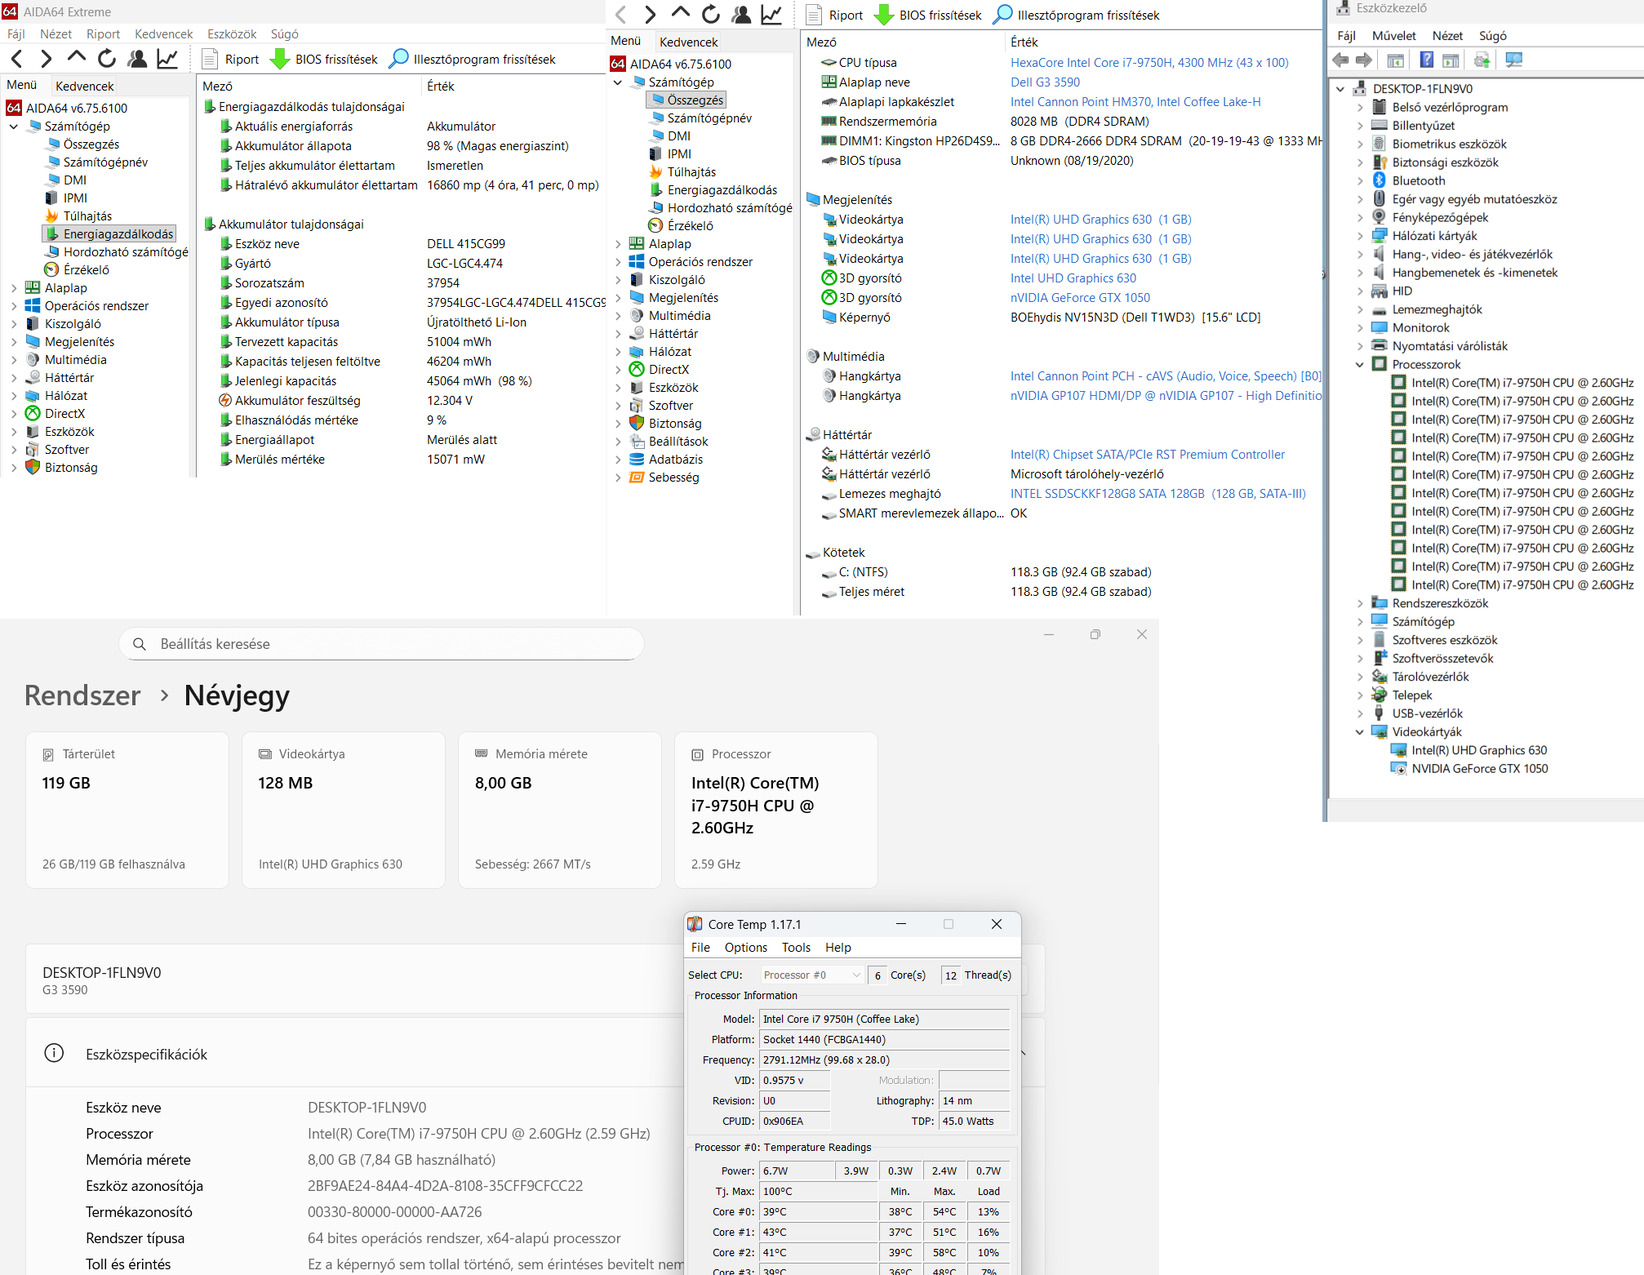Expand Alaplap in the left AIDA64 tree
This screenshot has height=1275, width=1644.
(13, 288)
